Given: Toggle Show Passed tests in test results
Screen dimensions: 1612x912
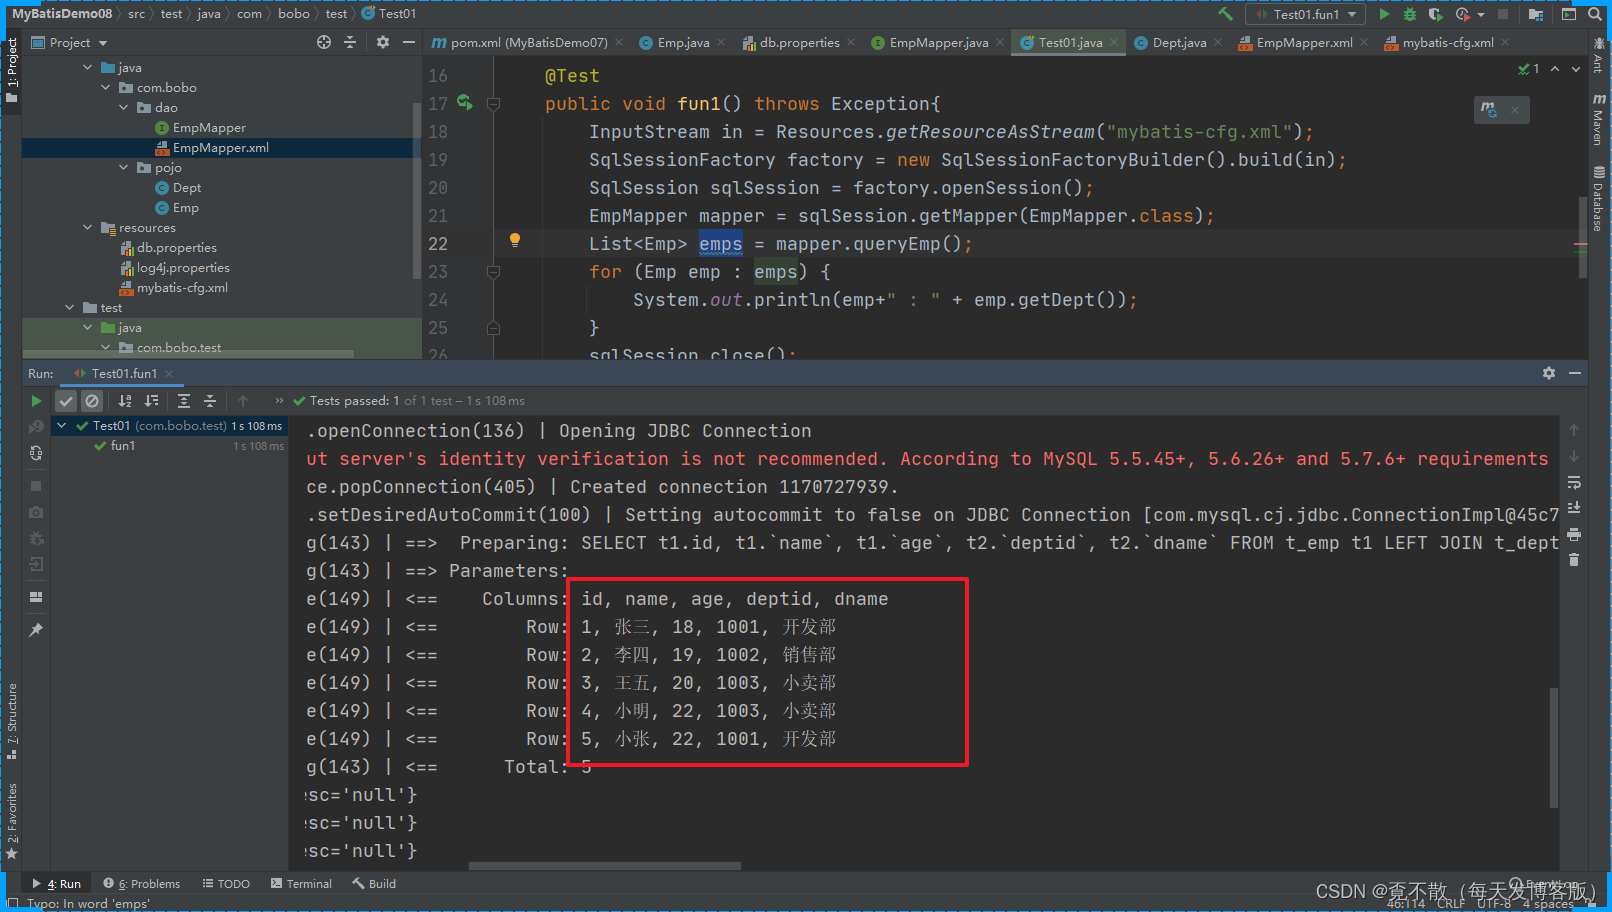Looking at the screenshot, I should click(x=66, y=400).
